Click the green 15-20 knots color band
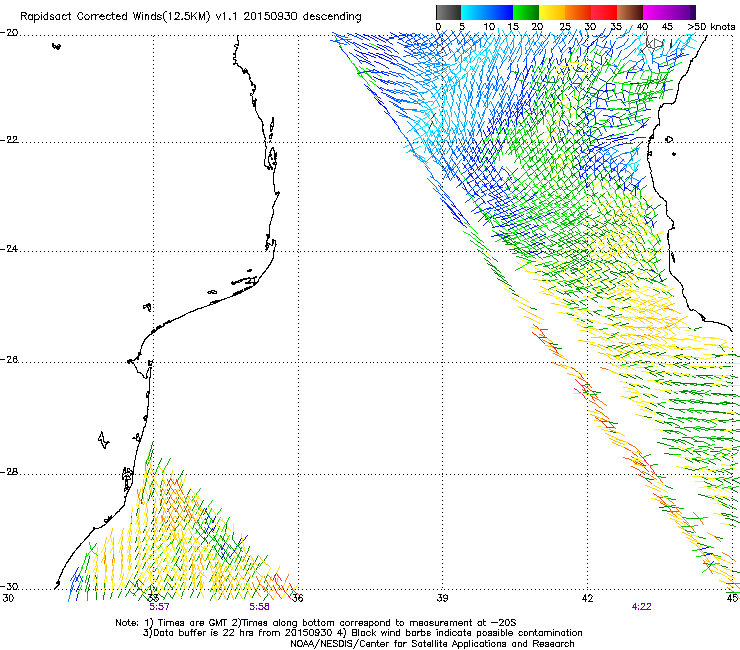740x650 pixels. (526, 12)
